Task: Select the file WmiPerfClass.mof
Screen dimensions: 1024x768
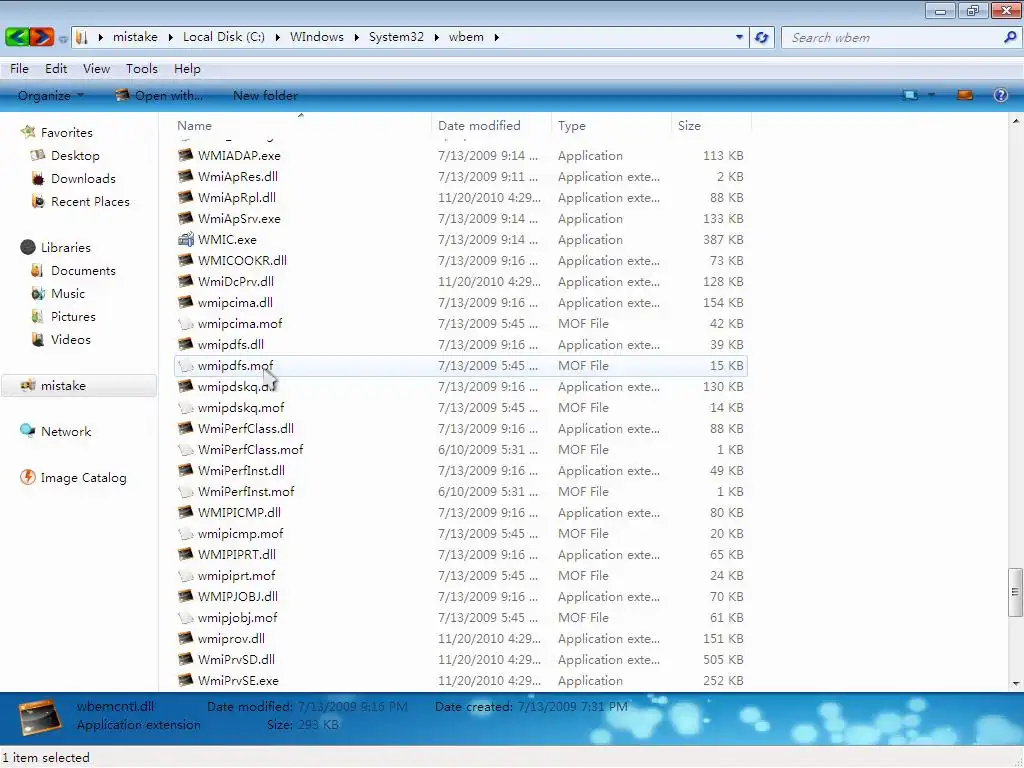Action: point(460,449)
